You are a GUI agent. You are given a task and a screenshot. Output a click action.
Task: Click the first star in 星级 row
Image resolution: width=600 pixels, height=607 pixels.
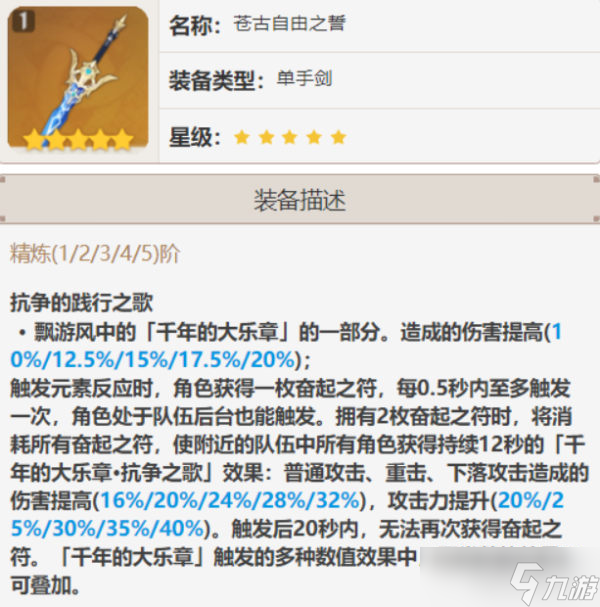[x=242, y=137]
